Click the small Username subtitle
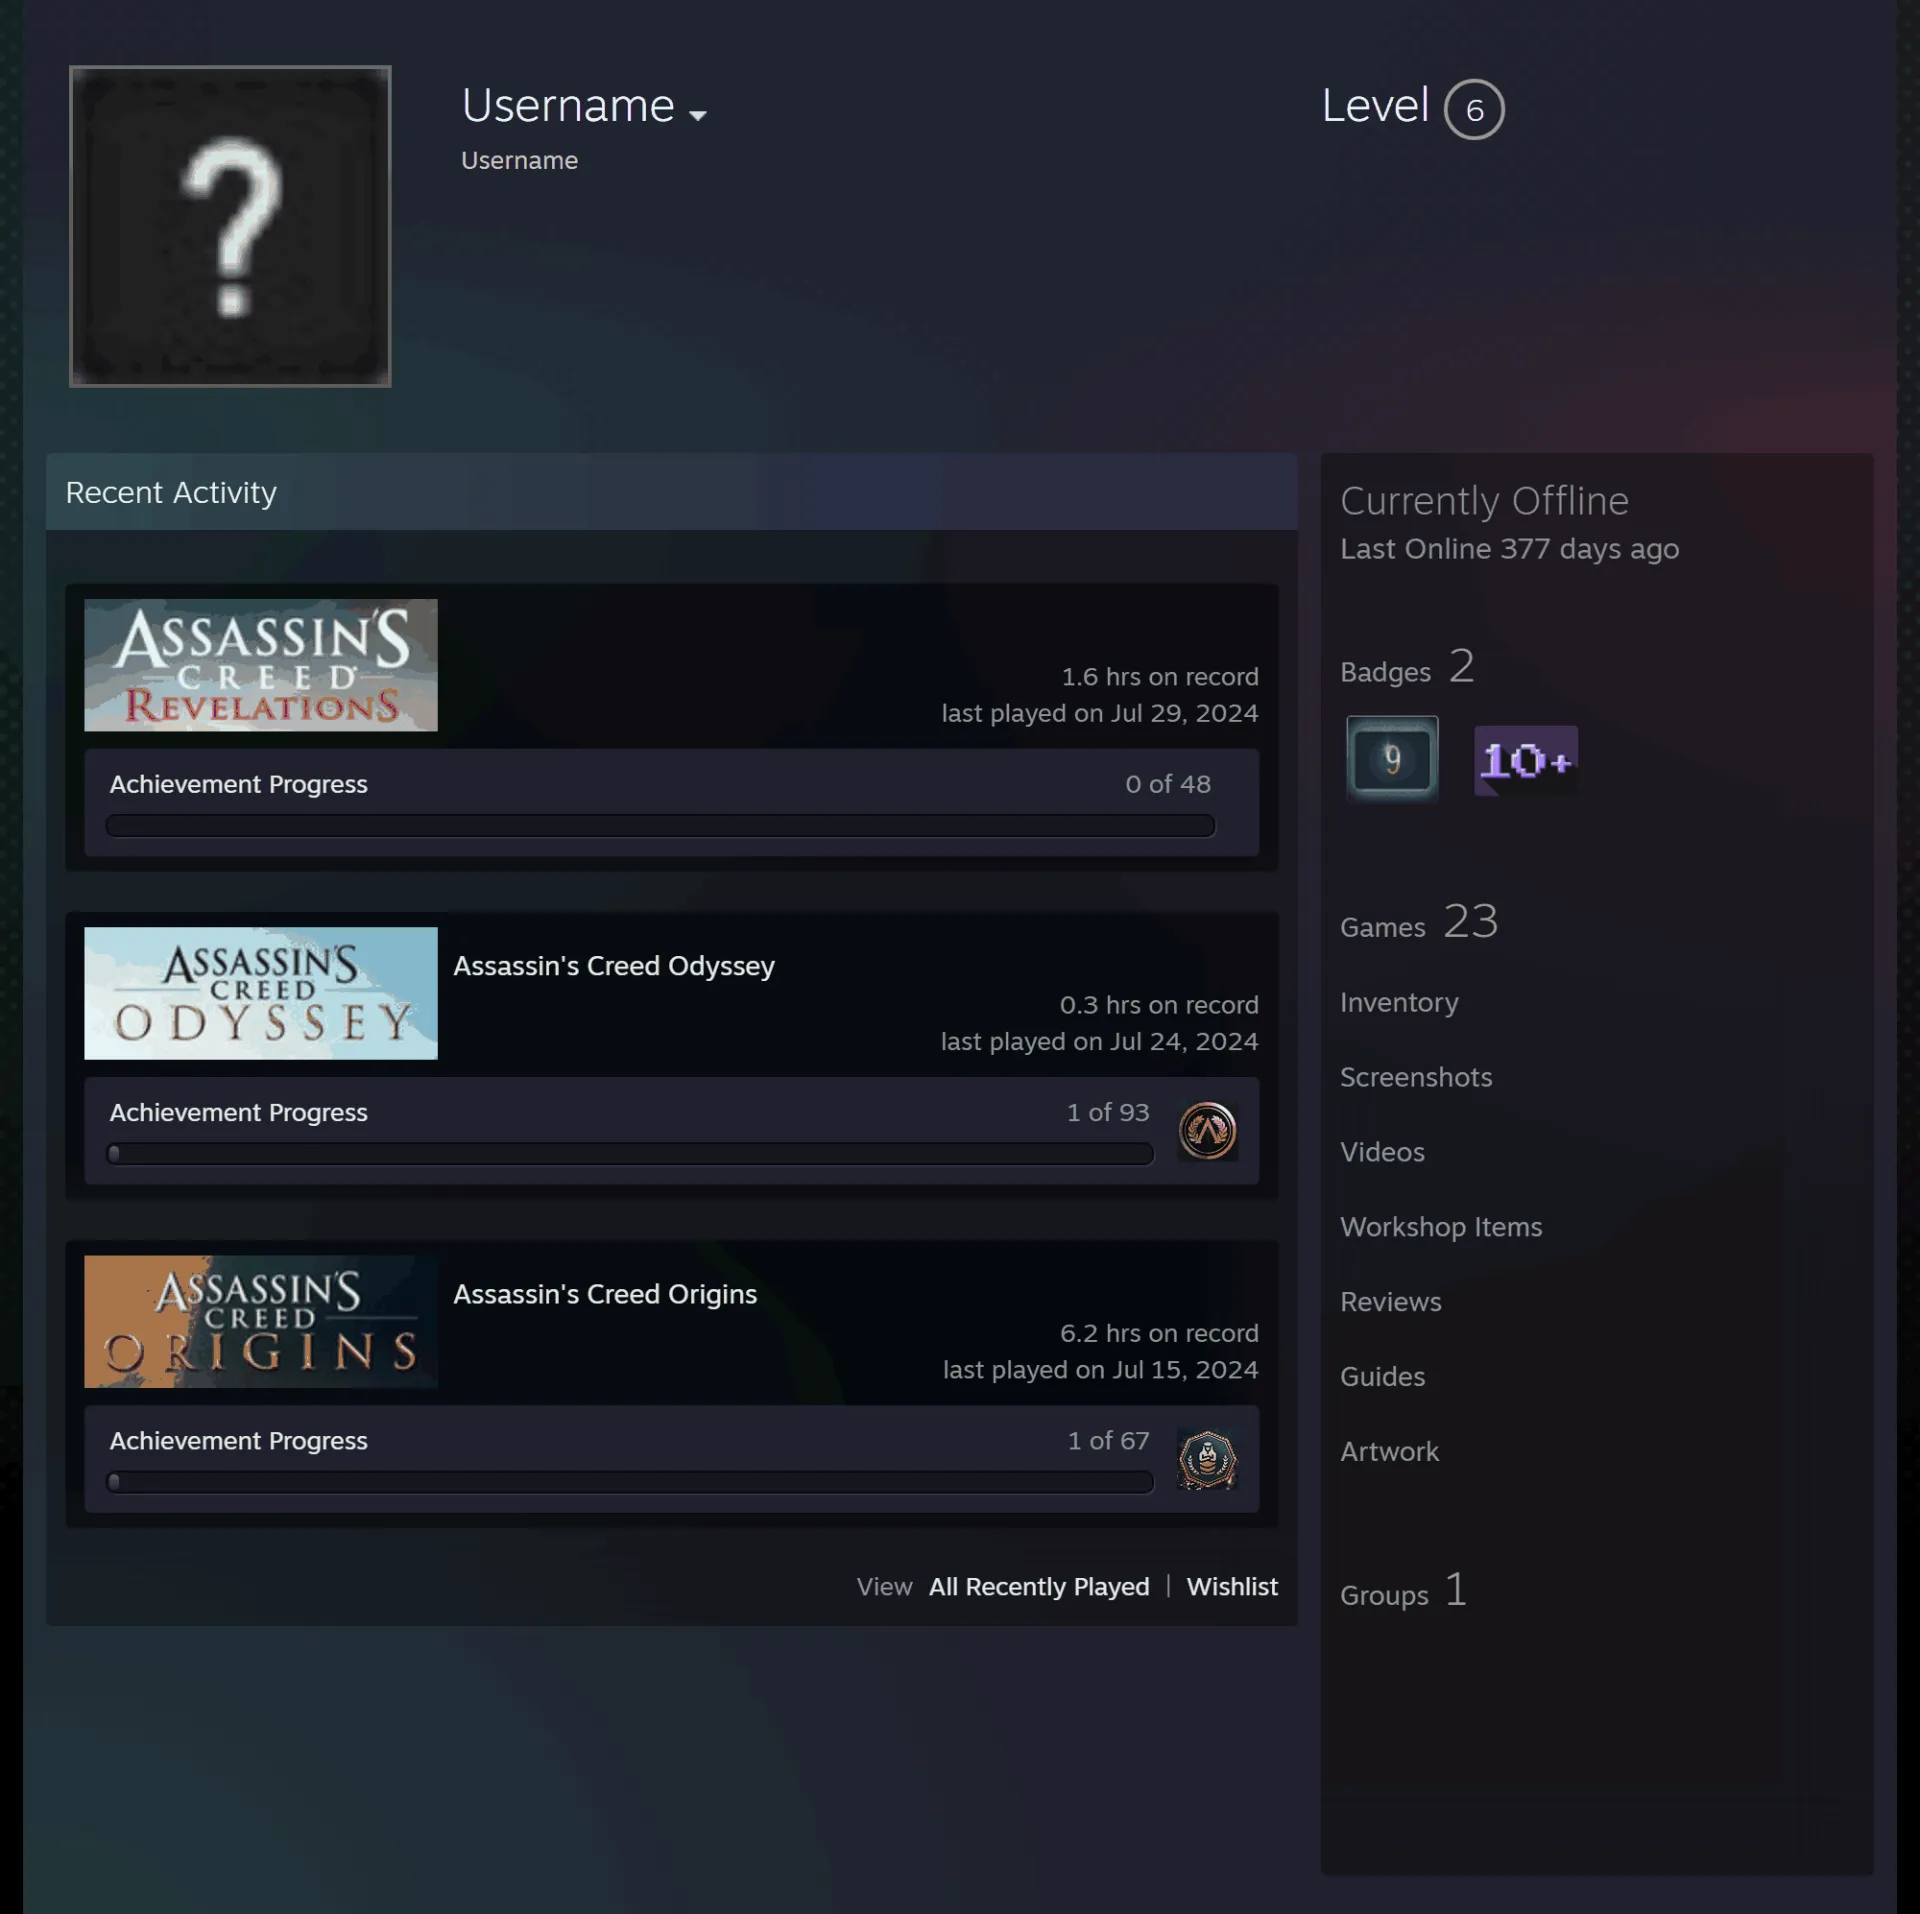This screenshot has height=1914, width=1920. tap(519, 160)
